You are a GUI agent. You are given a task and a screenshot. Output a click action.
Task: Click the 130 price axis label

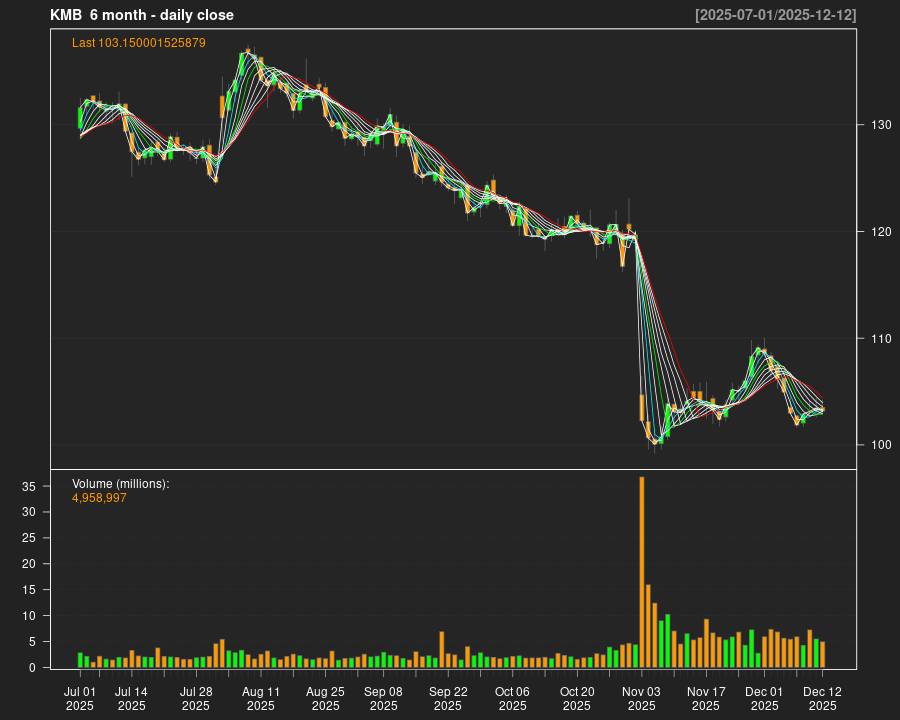coord(876,125)
